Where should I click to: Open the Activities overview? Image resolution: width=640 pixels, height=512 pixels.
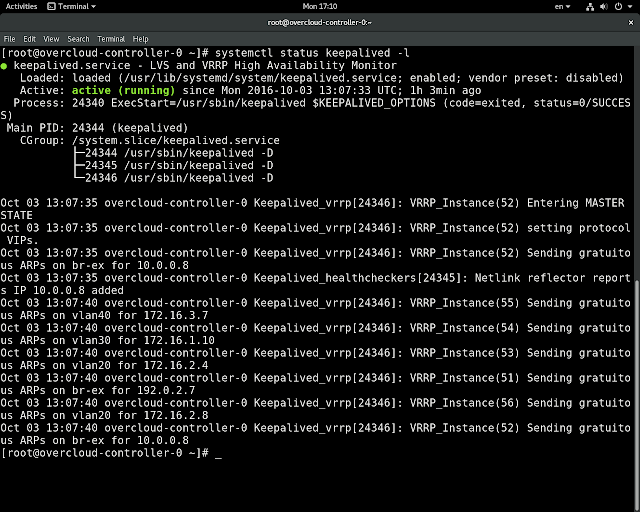point(21,6)
